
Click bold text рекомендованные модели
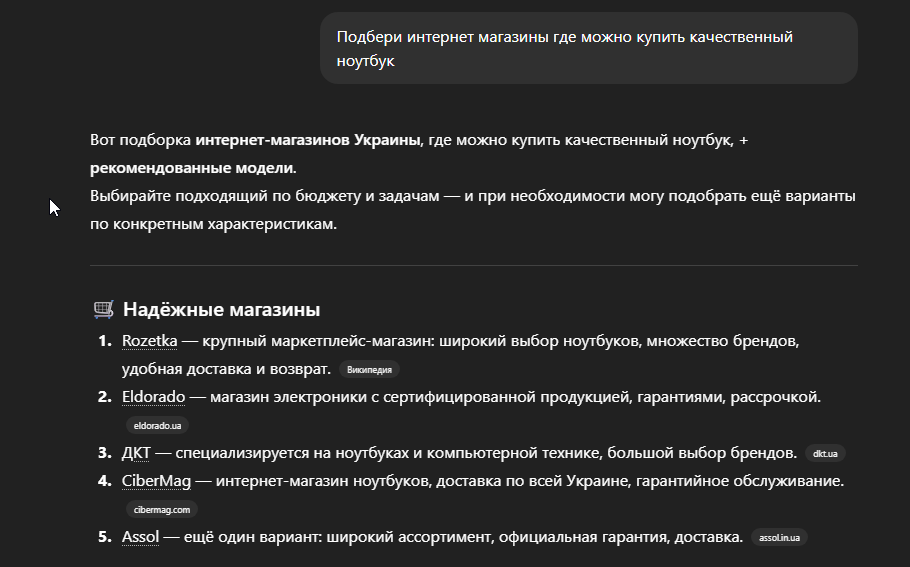point(192,167)
